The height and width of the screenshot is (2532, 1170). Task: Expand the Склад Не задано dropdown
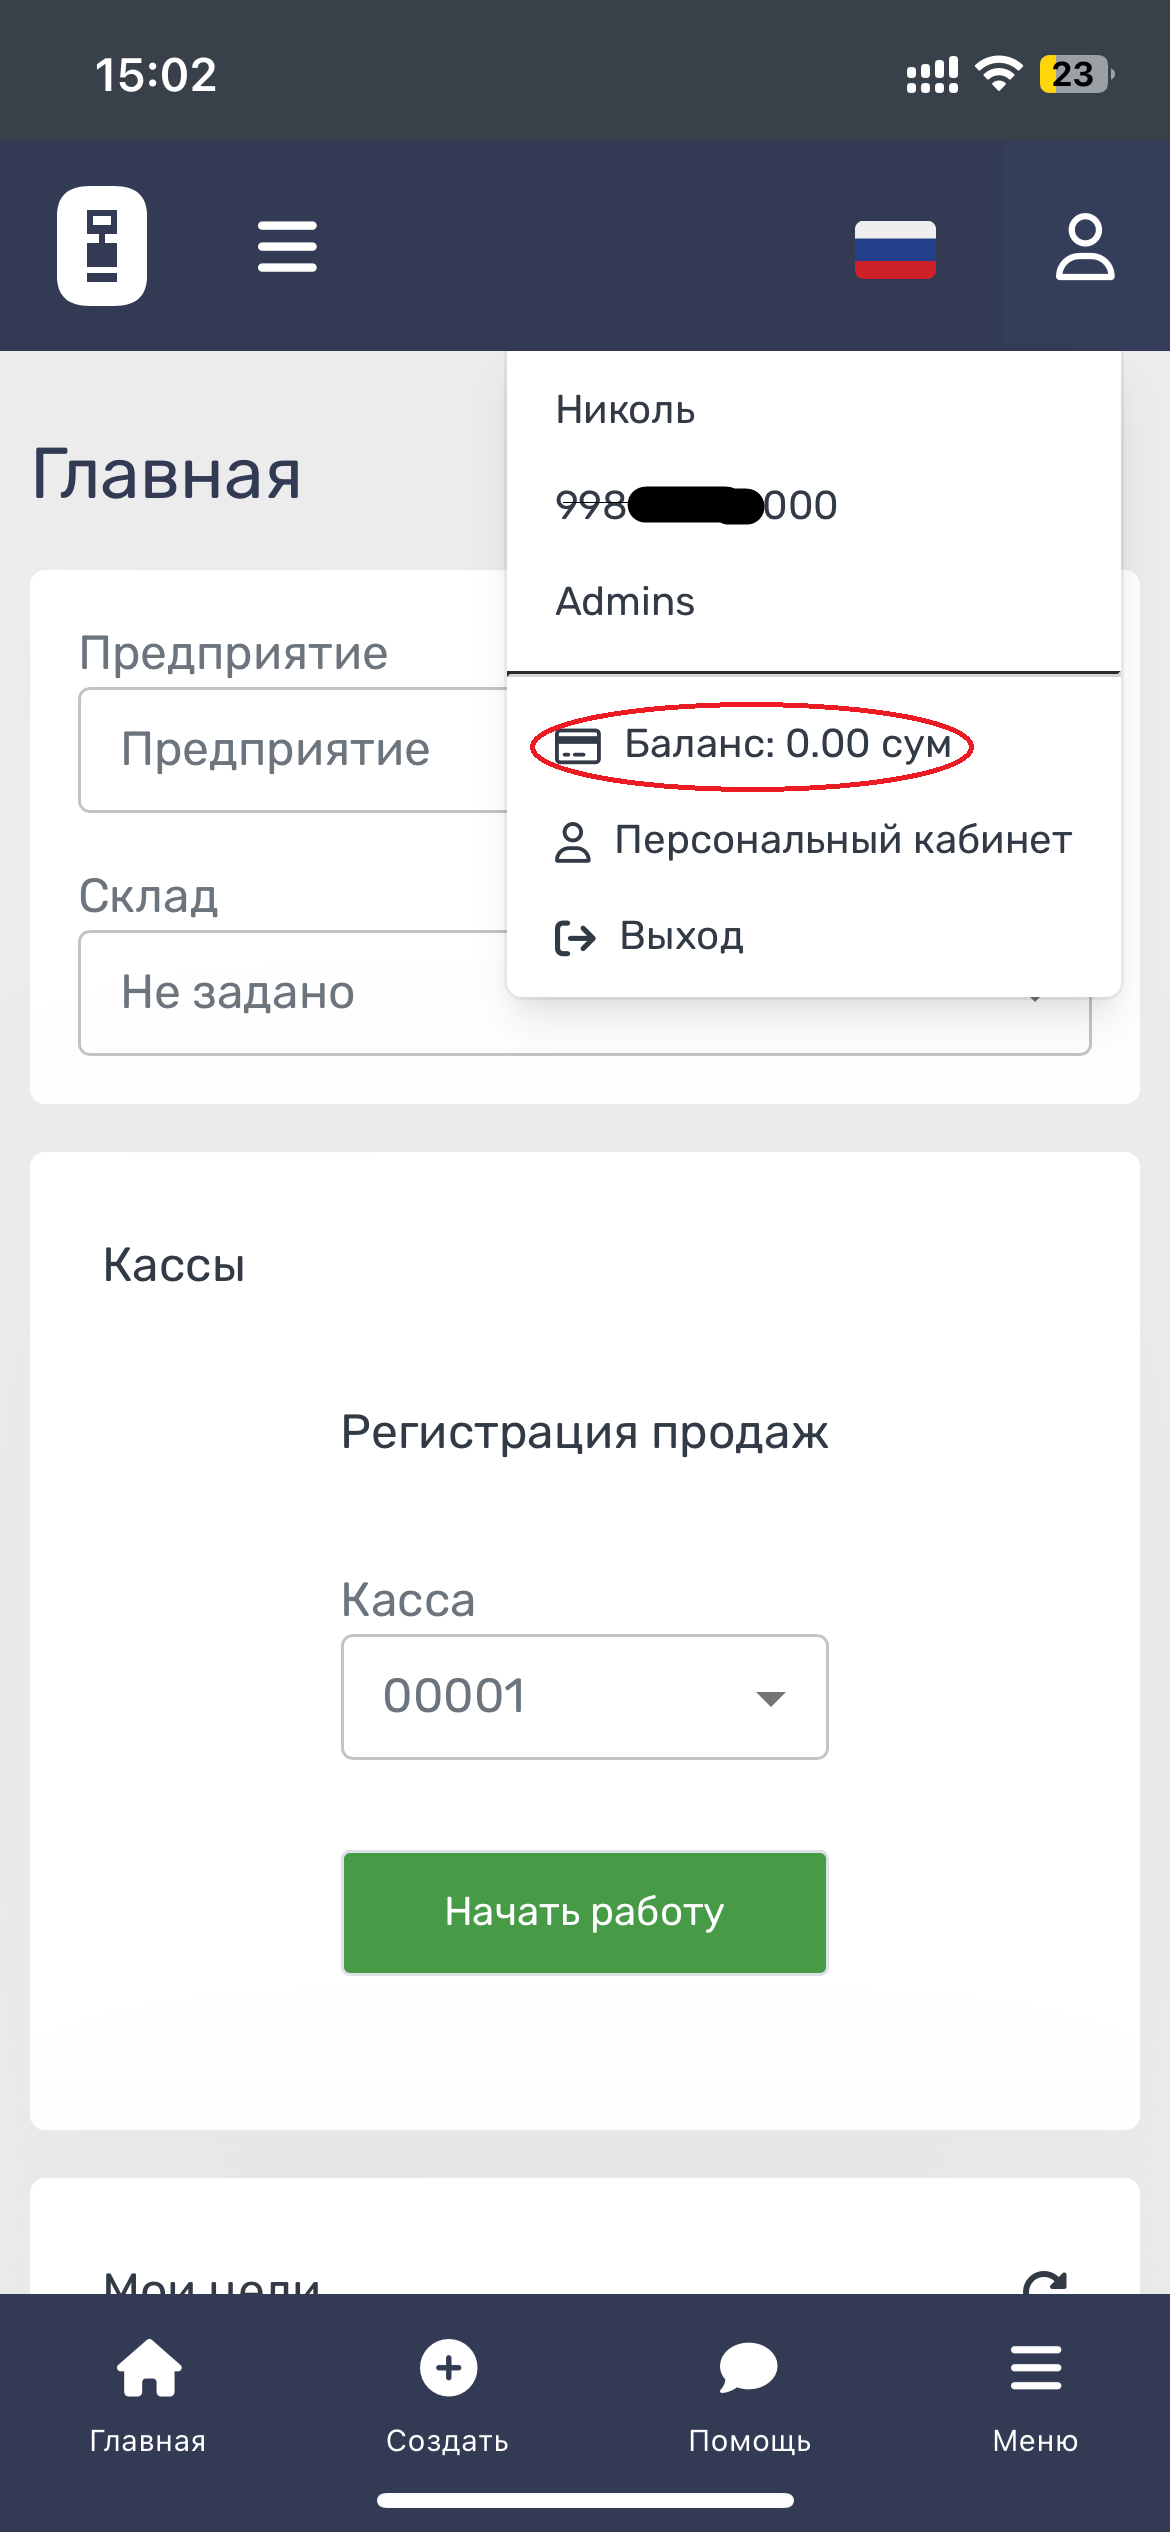[x=585, y=993]
